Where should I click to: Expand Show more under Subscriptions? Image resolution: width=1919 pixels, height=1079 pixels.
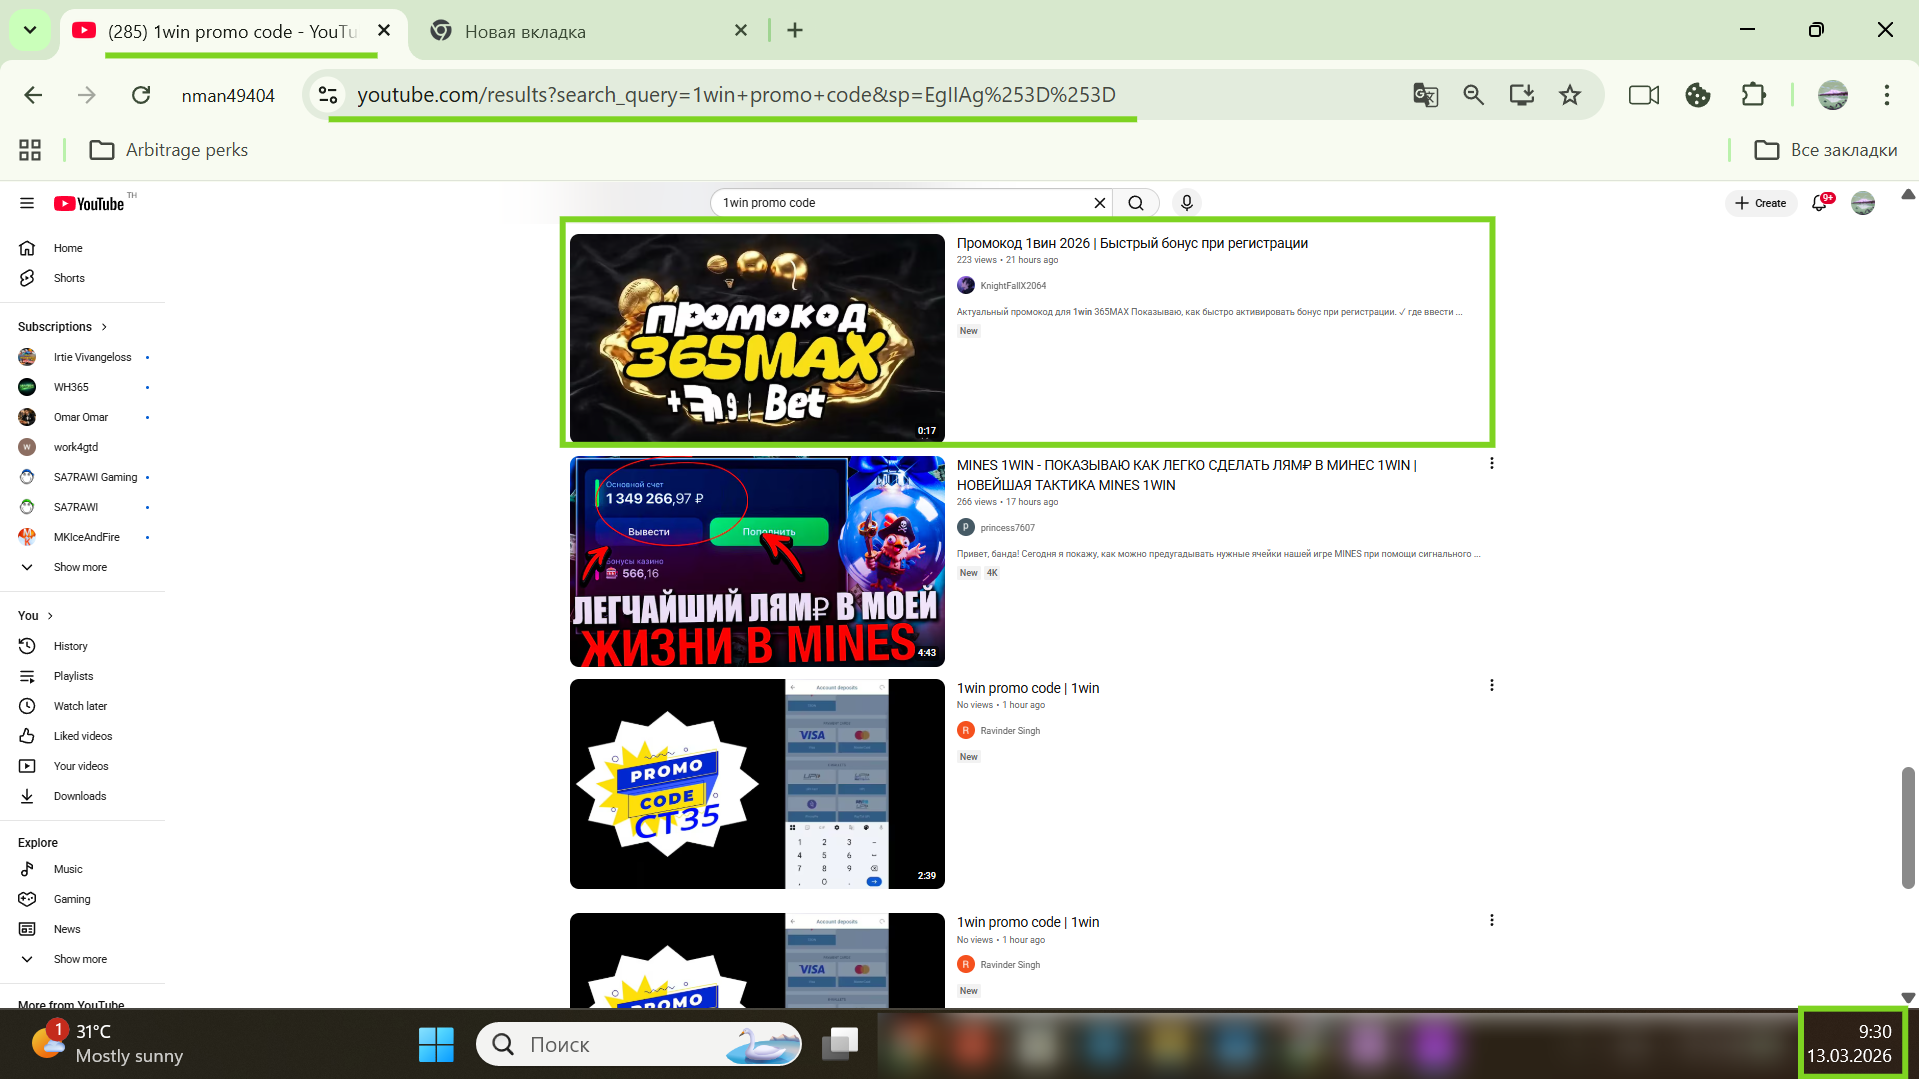click(80, 567)
